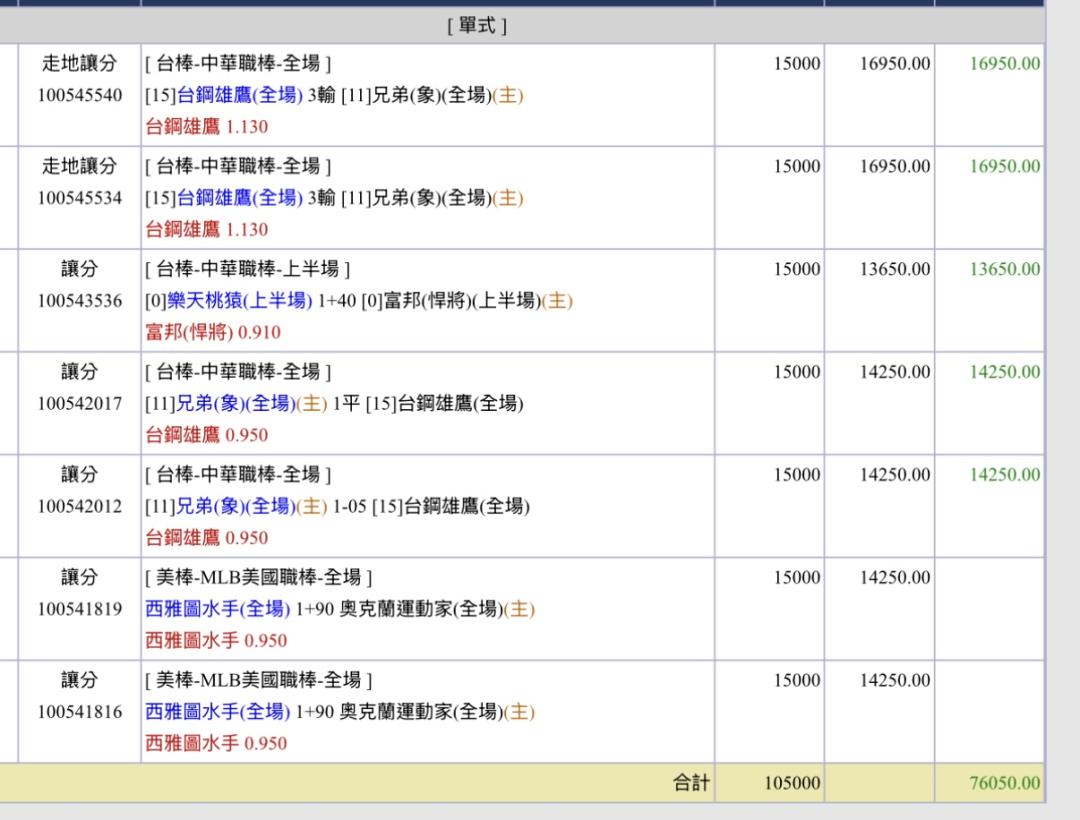
Task: Click the "1-05" handicap in order 100542012
Action: pyautogui.click(x=349, y=507)
